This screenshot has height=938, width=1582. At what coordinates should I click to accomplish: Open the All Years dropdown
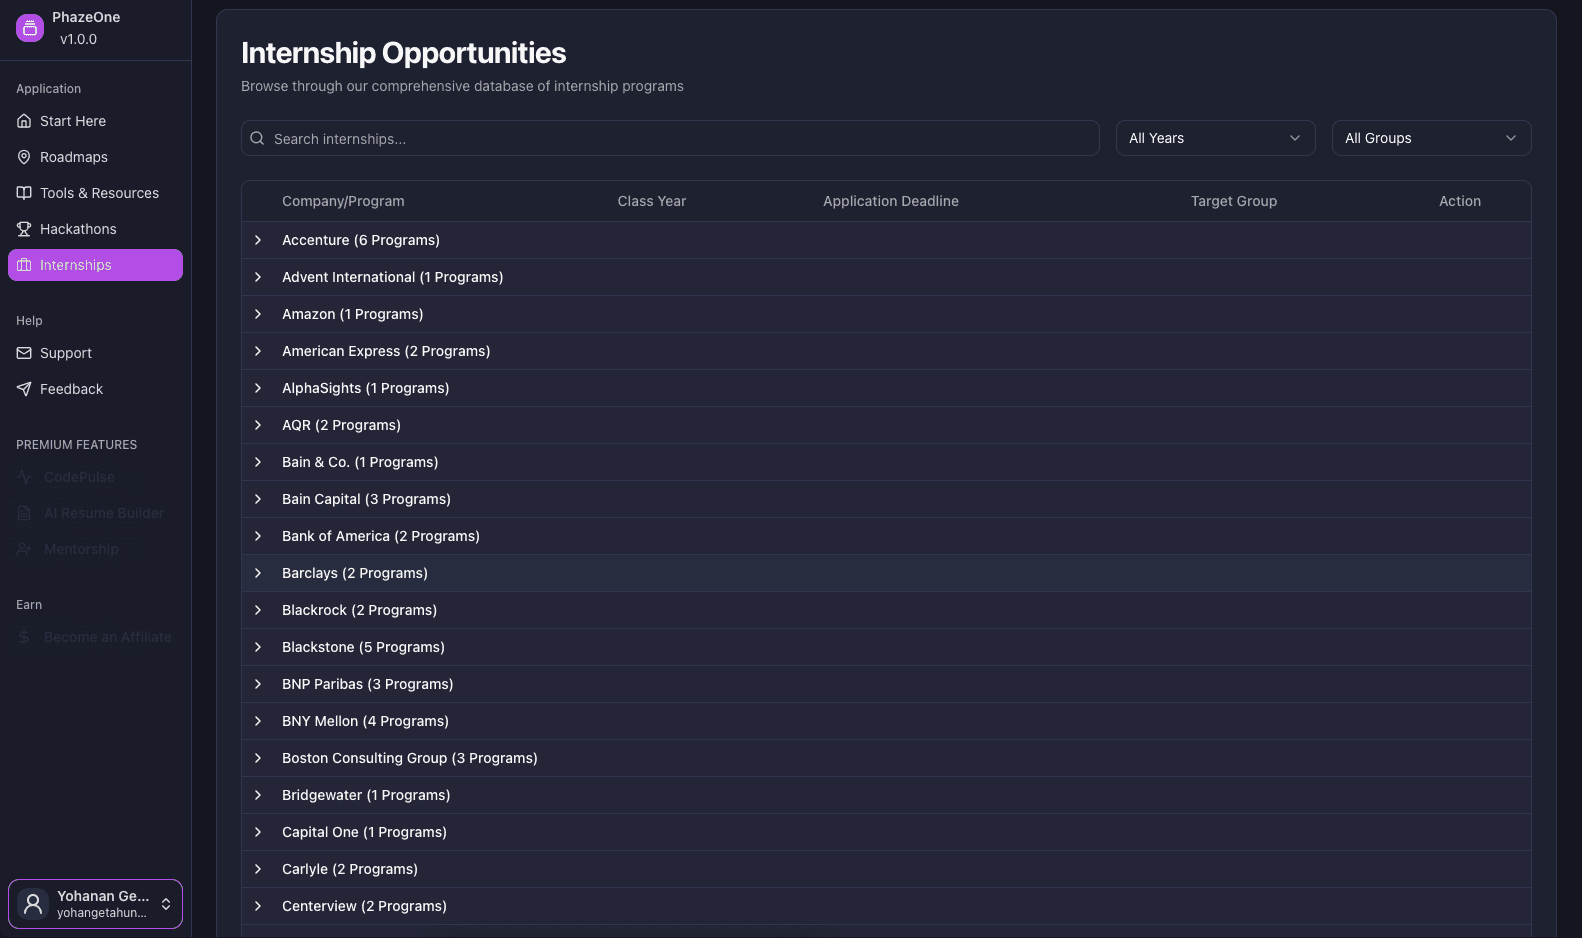tap(1214, 138)
